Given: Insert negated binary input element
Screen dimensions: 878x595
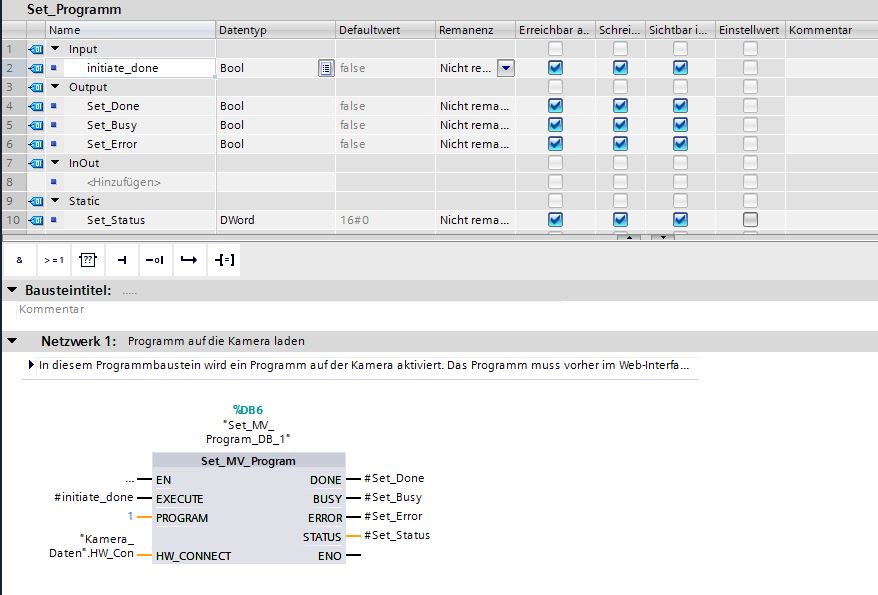Looking at the screenshot, I should pos(154,260).
